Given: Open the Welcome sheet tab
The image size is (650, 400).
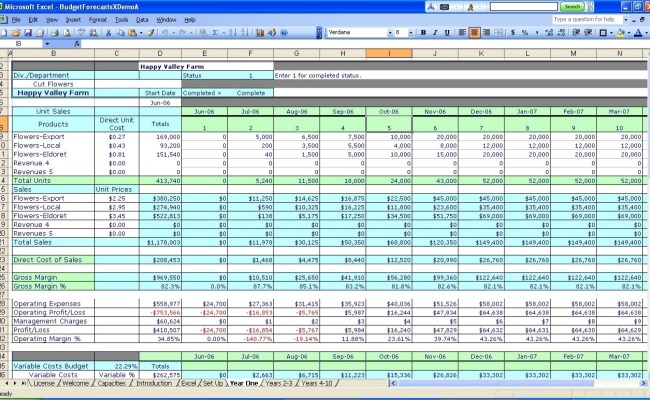Looking at the screenshot, I should (x=75, y=383).
